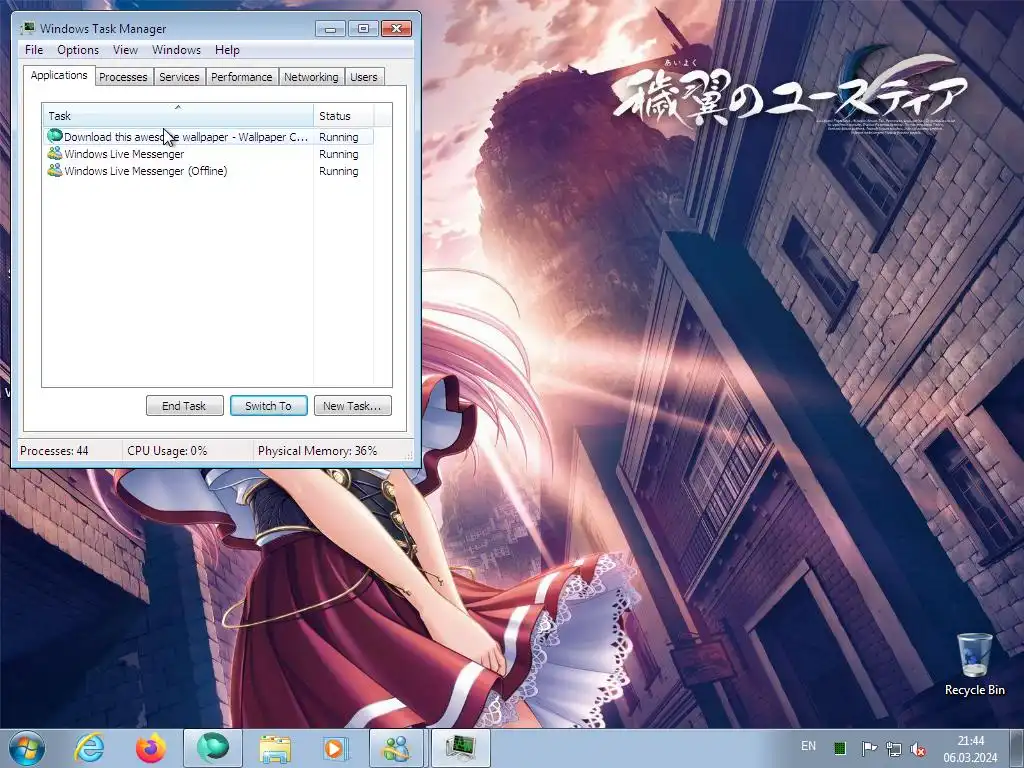
Task: Click the 'Physical Memory: 36%' status entry
Action: click(x=317, y=451)
